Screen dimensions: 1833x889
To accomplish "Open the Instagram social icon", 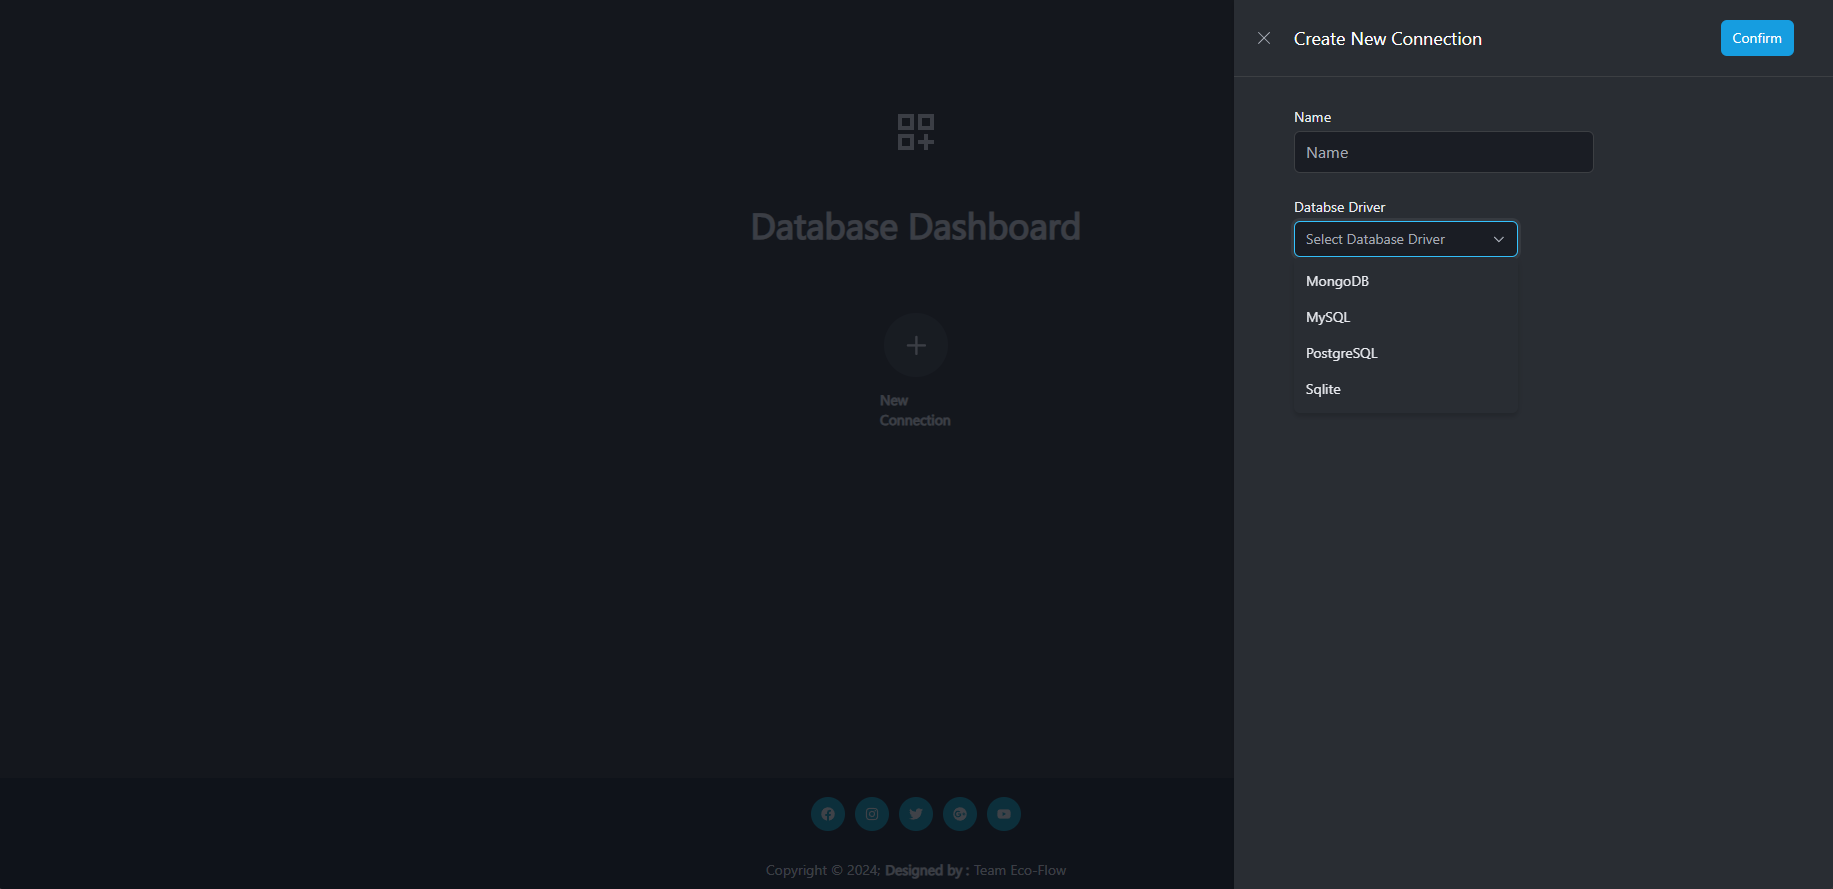I will 872,814.
